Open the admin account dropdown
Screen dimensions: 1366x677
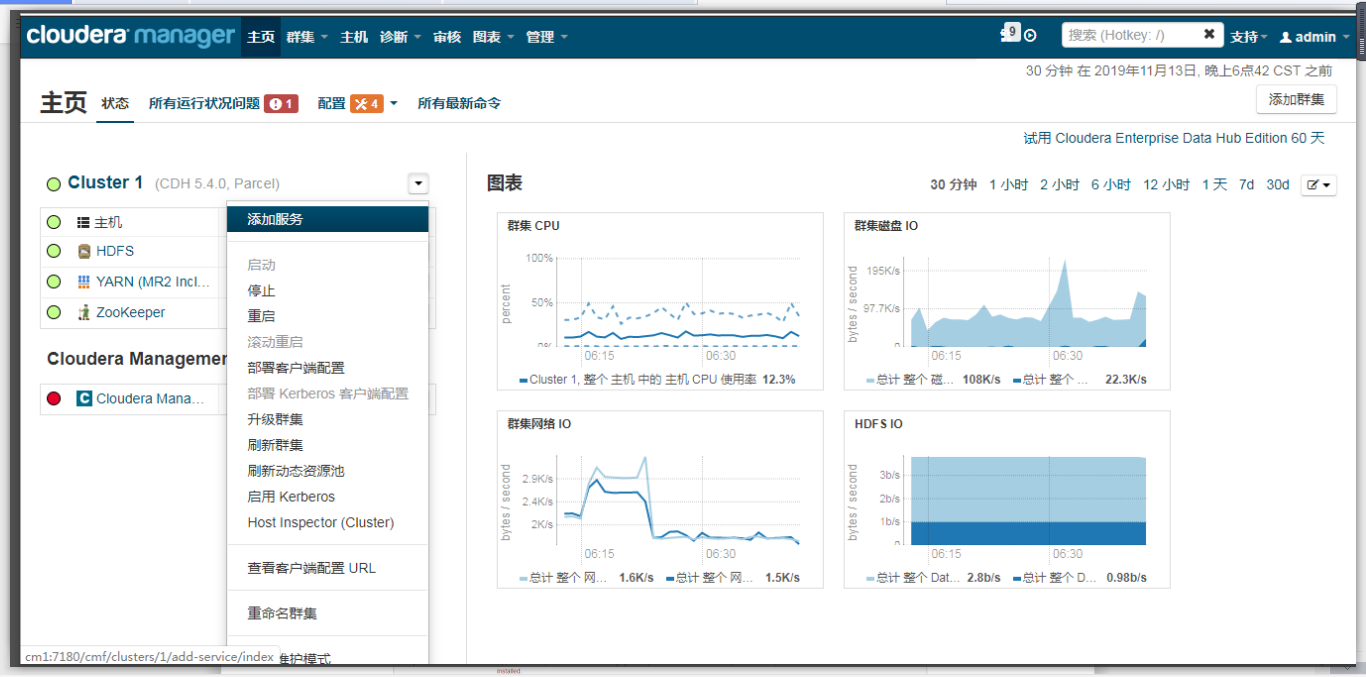pos(1313,37)
